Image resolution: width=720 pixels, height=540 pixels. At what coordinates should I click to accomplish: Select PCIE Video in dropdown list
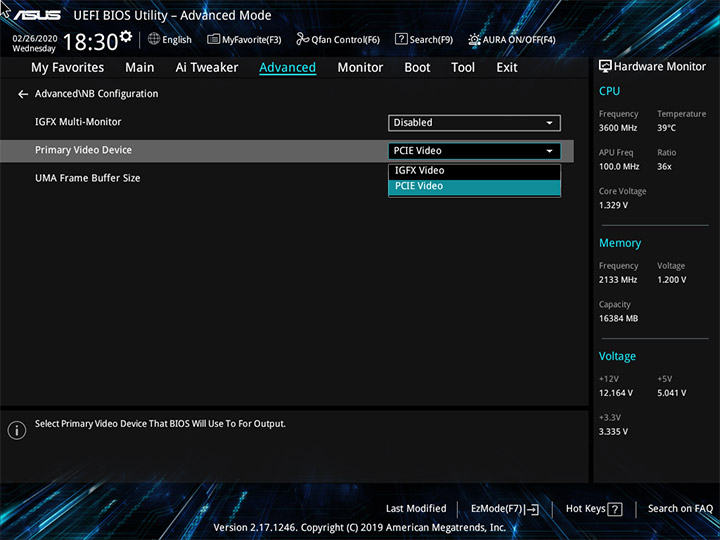[x=474, y=186]
